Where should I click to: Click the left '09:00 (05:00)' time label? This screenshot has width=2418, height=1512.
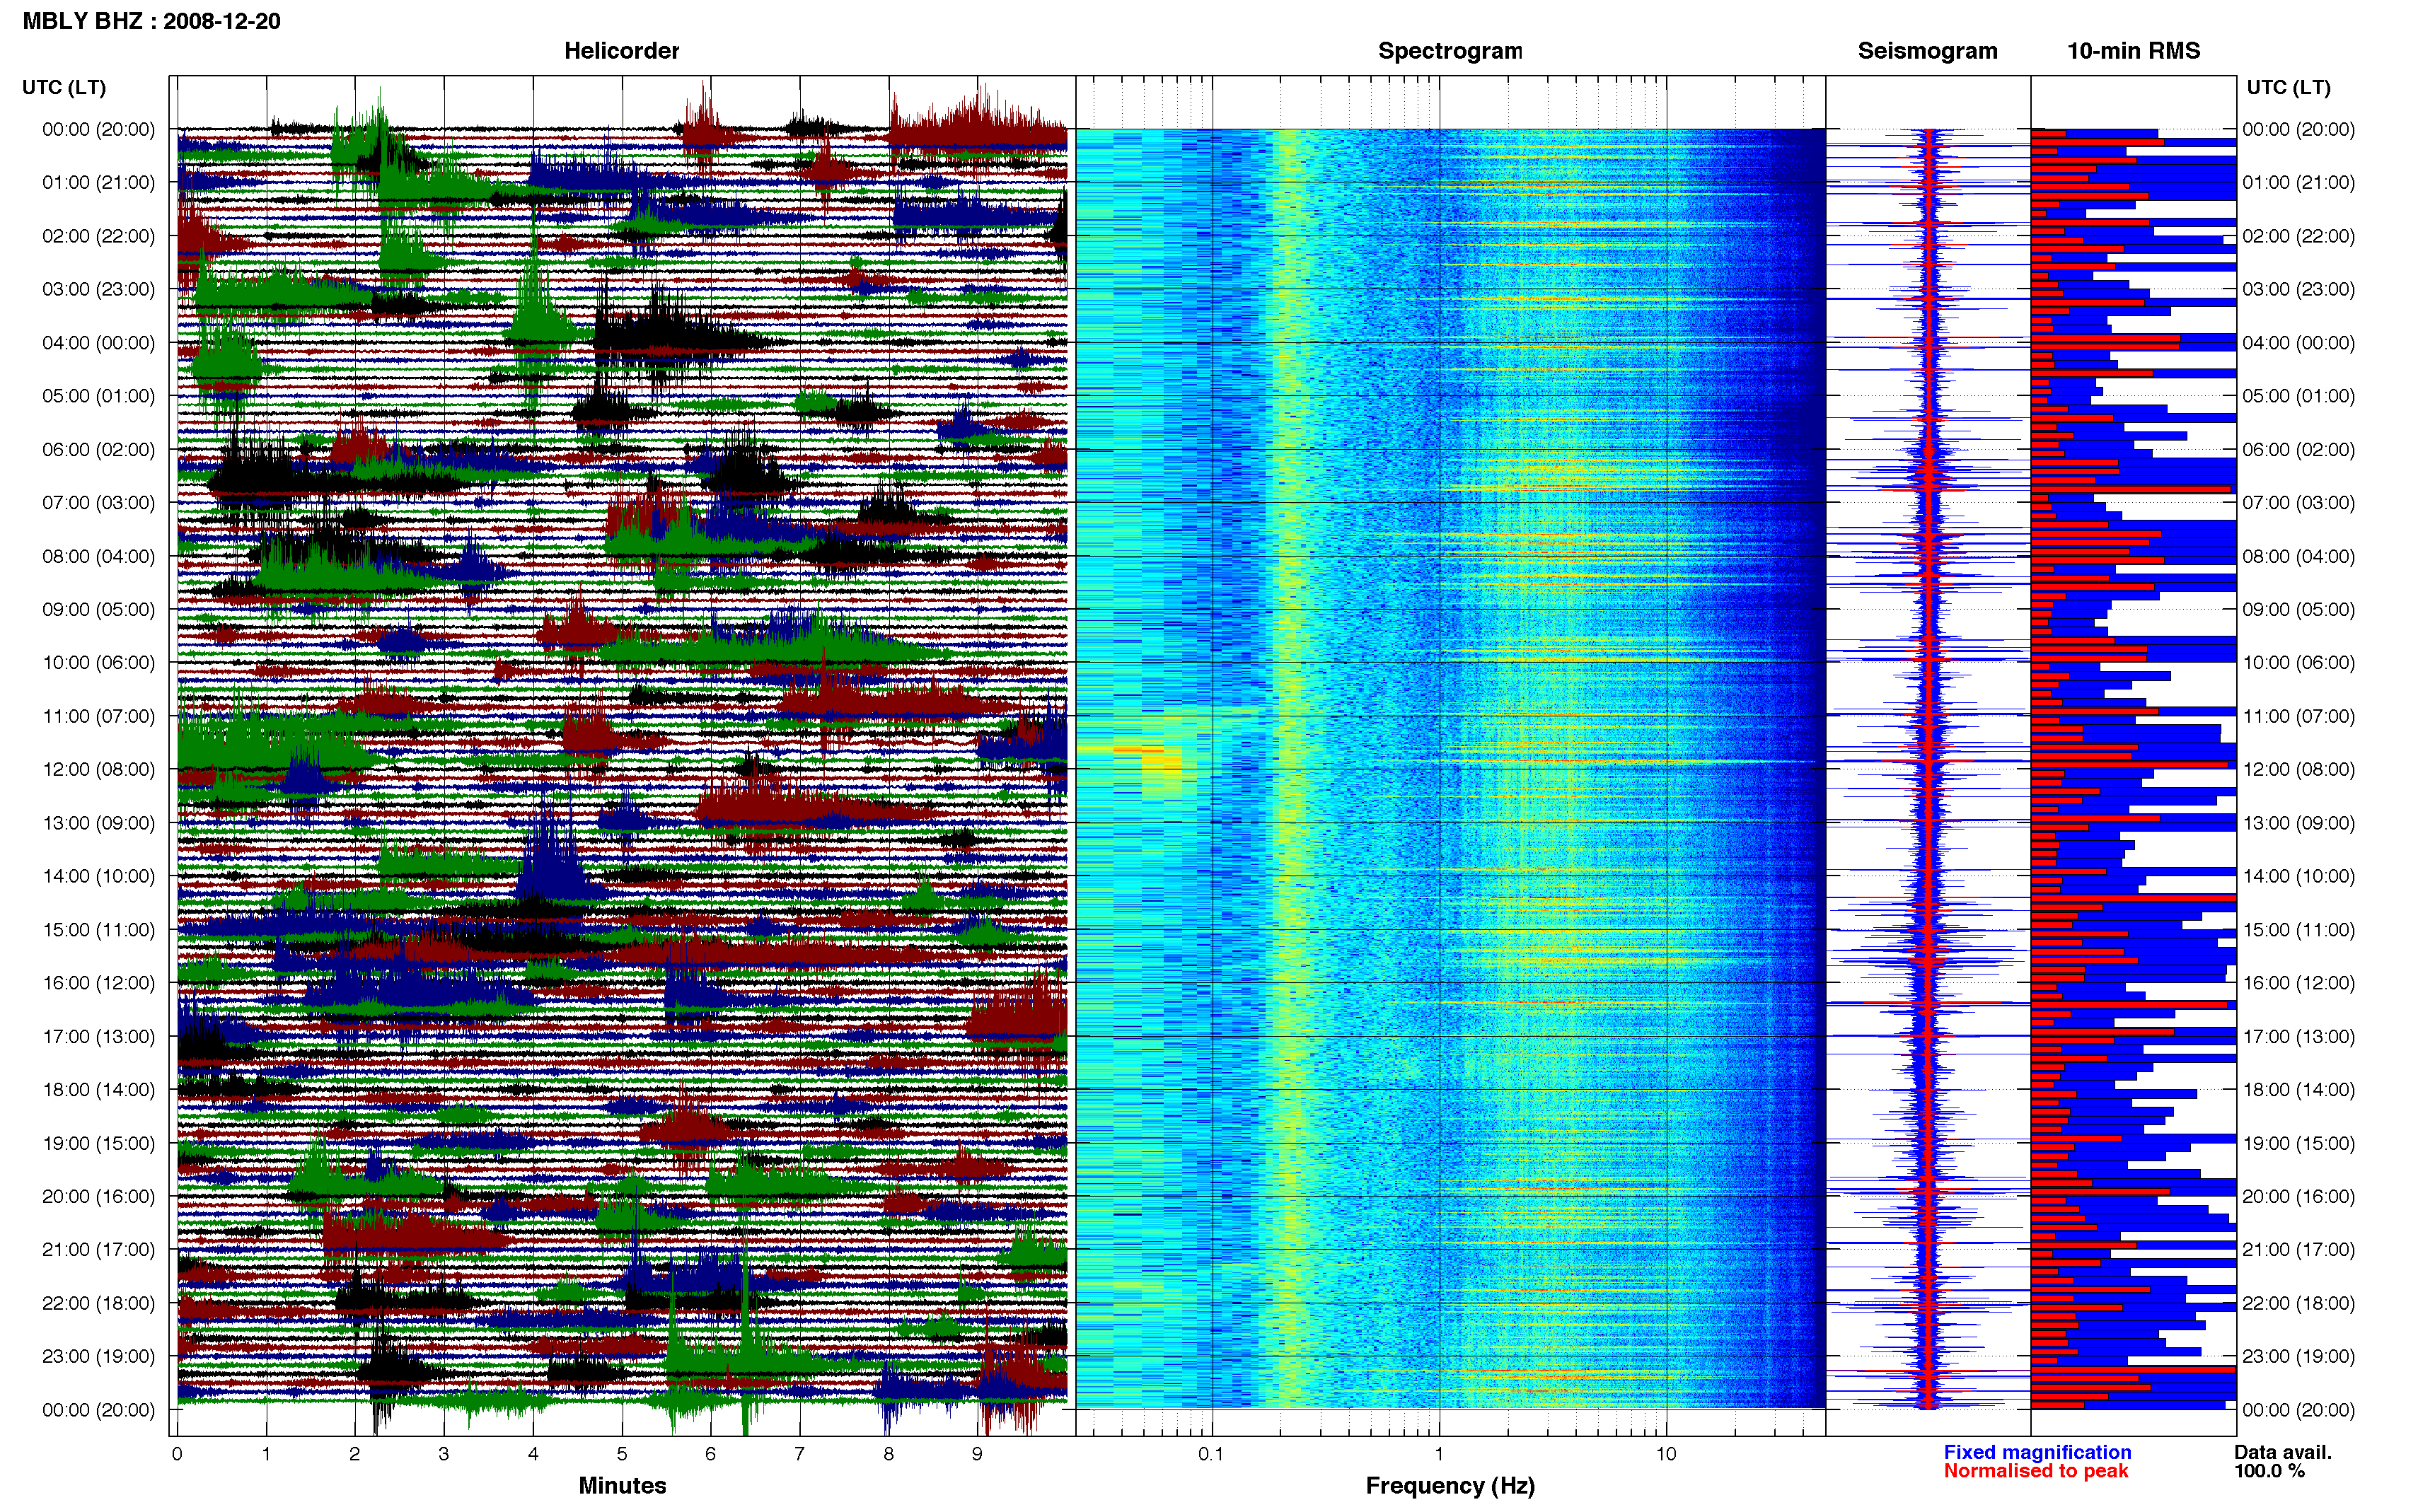pos(98,609)
